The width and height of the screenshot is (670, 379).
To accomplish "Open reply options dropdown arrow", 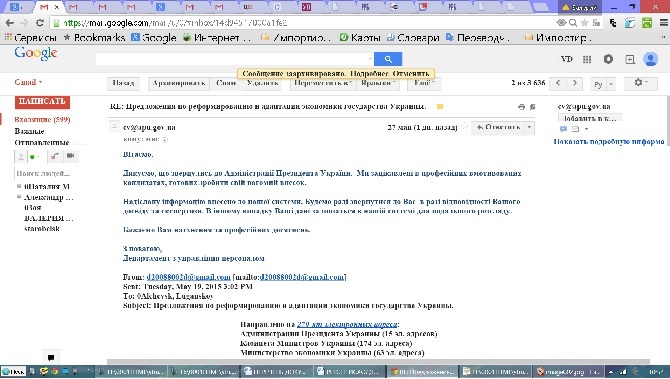I will coord(529,127).
